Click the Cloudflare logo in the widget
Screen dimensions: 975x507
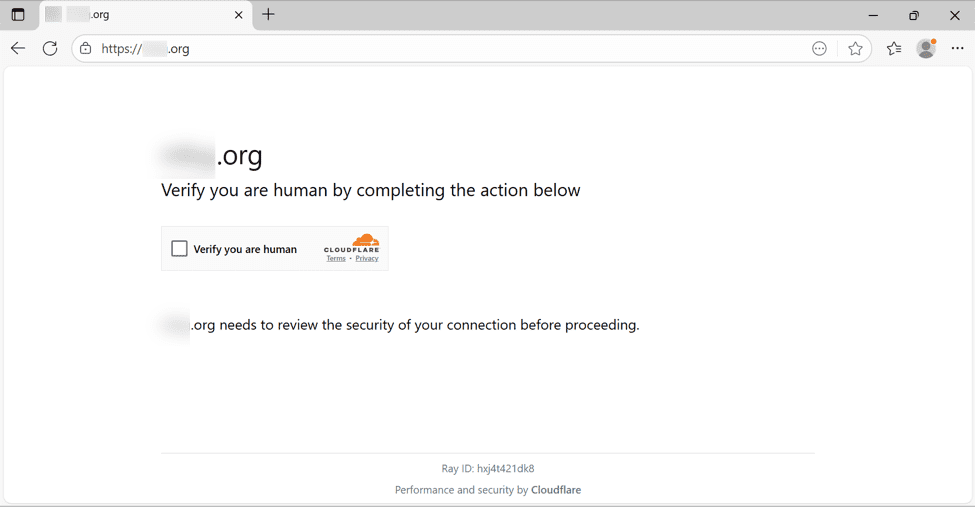pyautogui.click(x=352, y=243)
